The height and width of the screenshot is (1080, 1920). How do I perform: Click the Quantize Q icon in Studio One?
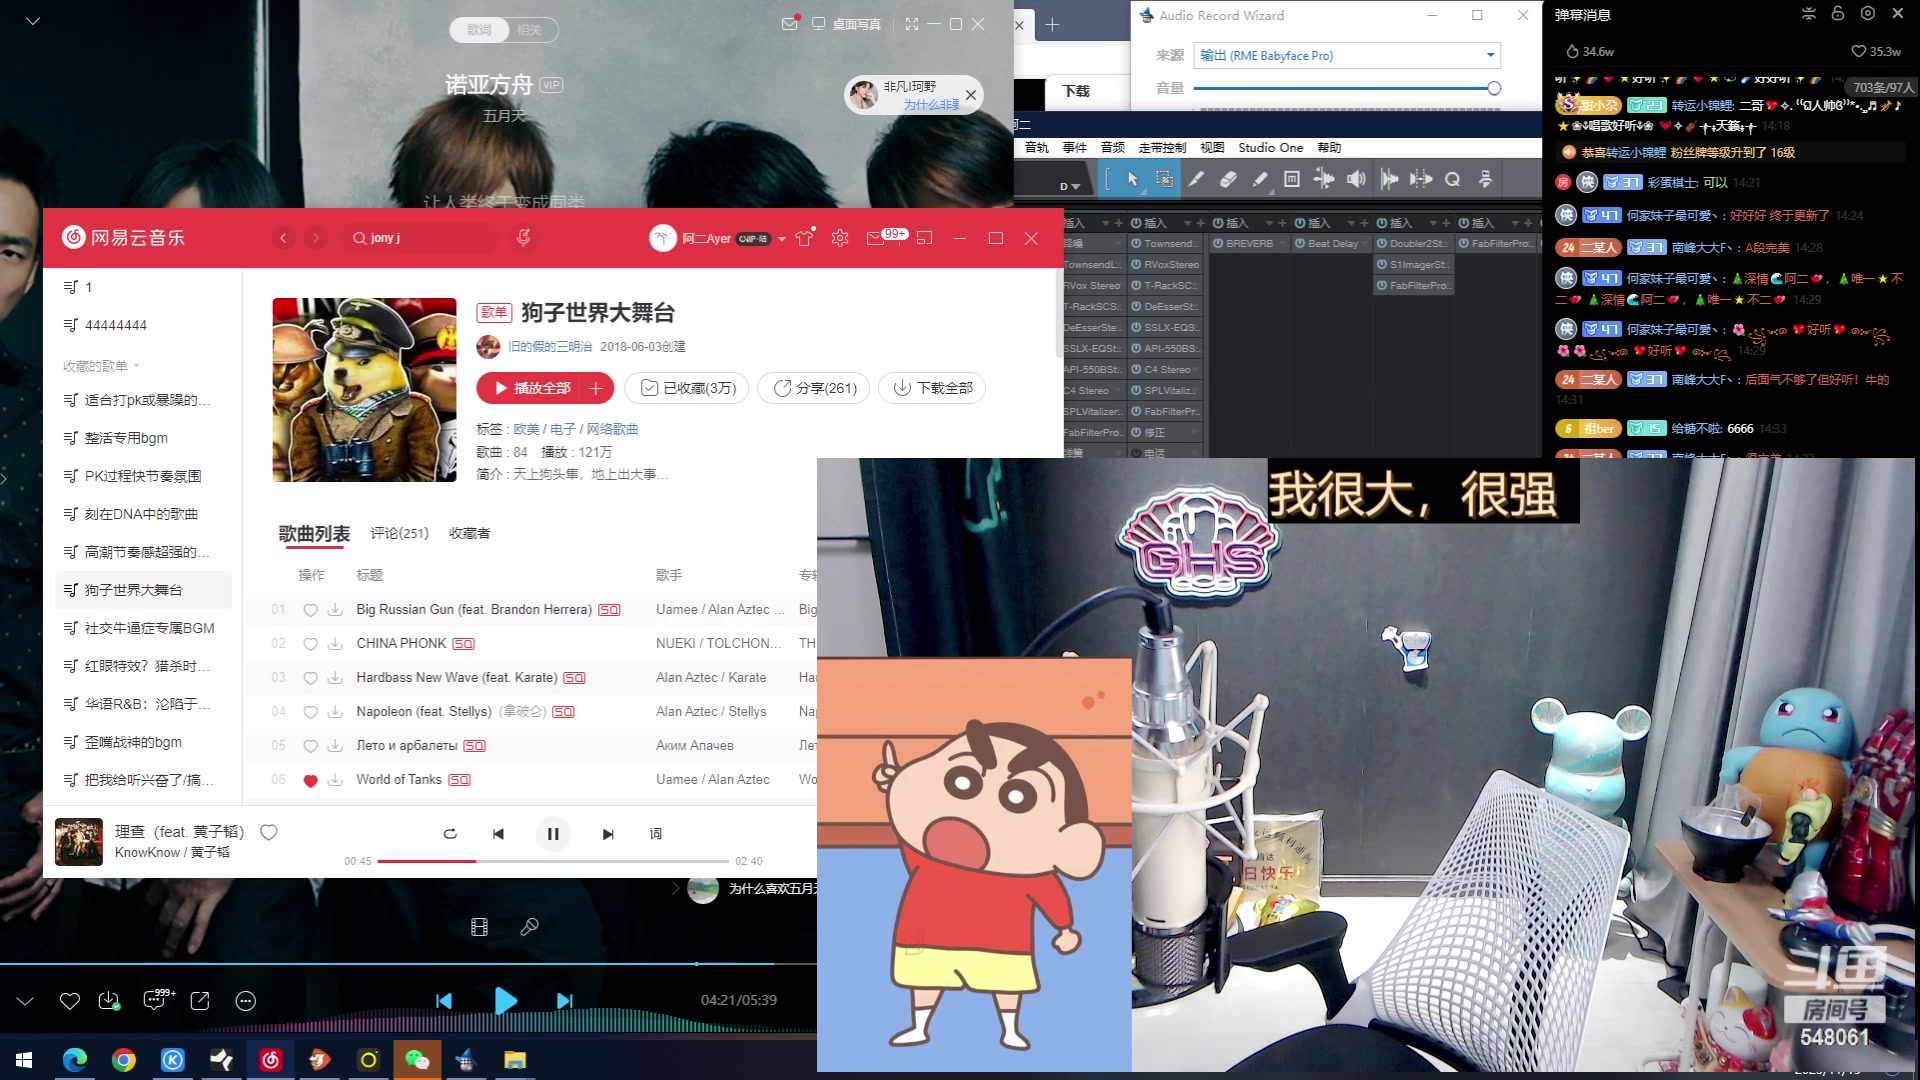pos(1453,179)
